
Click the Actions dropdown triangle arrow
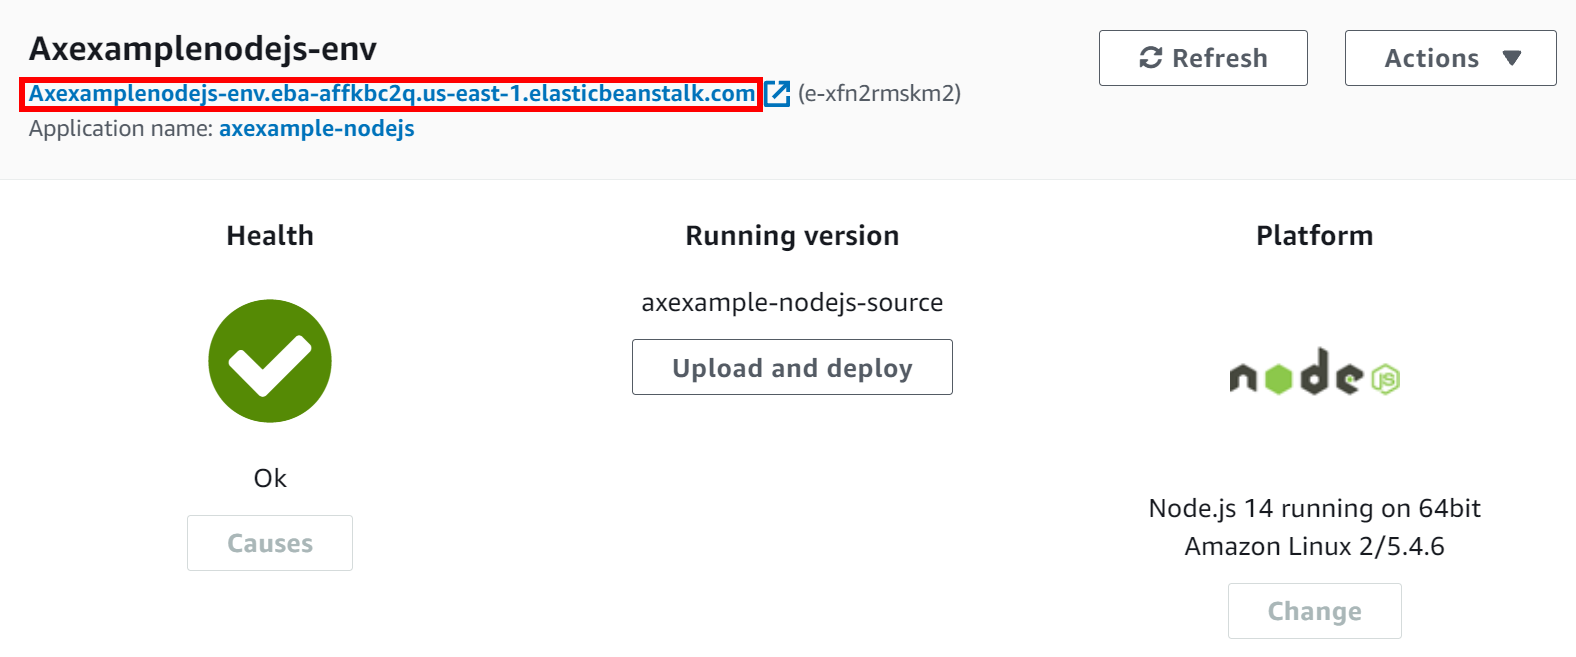tap(1512, 58)
